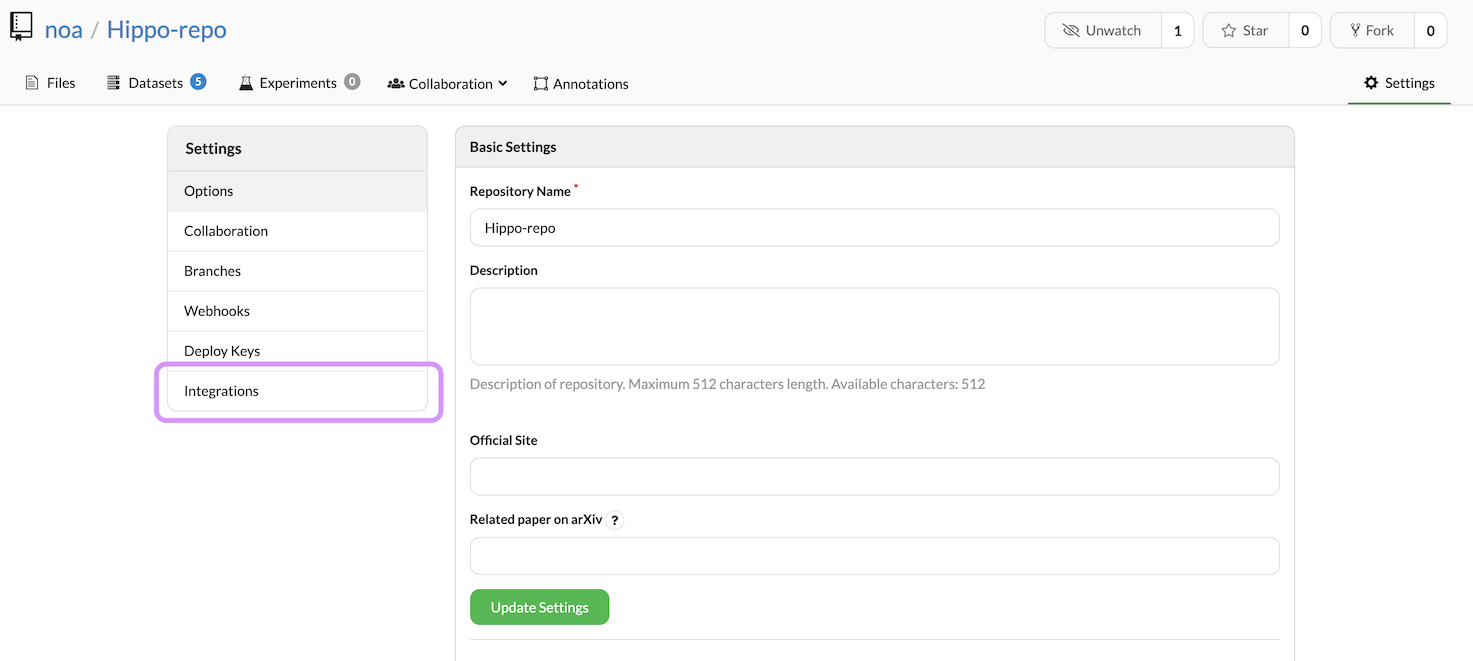Open the Datasets tab
Image resolution: width=1473 pixels, height=661 pixels.
coord(155,83)
